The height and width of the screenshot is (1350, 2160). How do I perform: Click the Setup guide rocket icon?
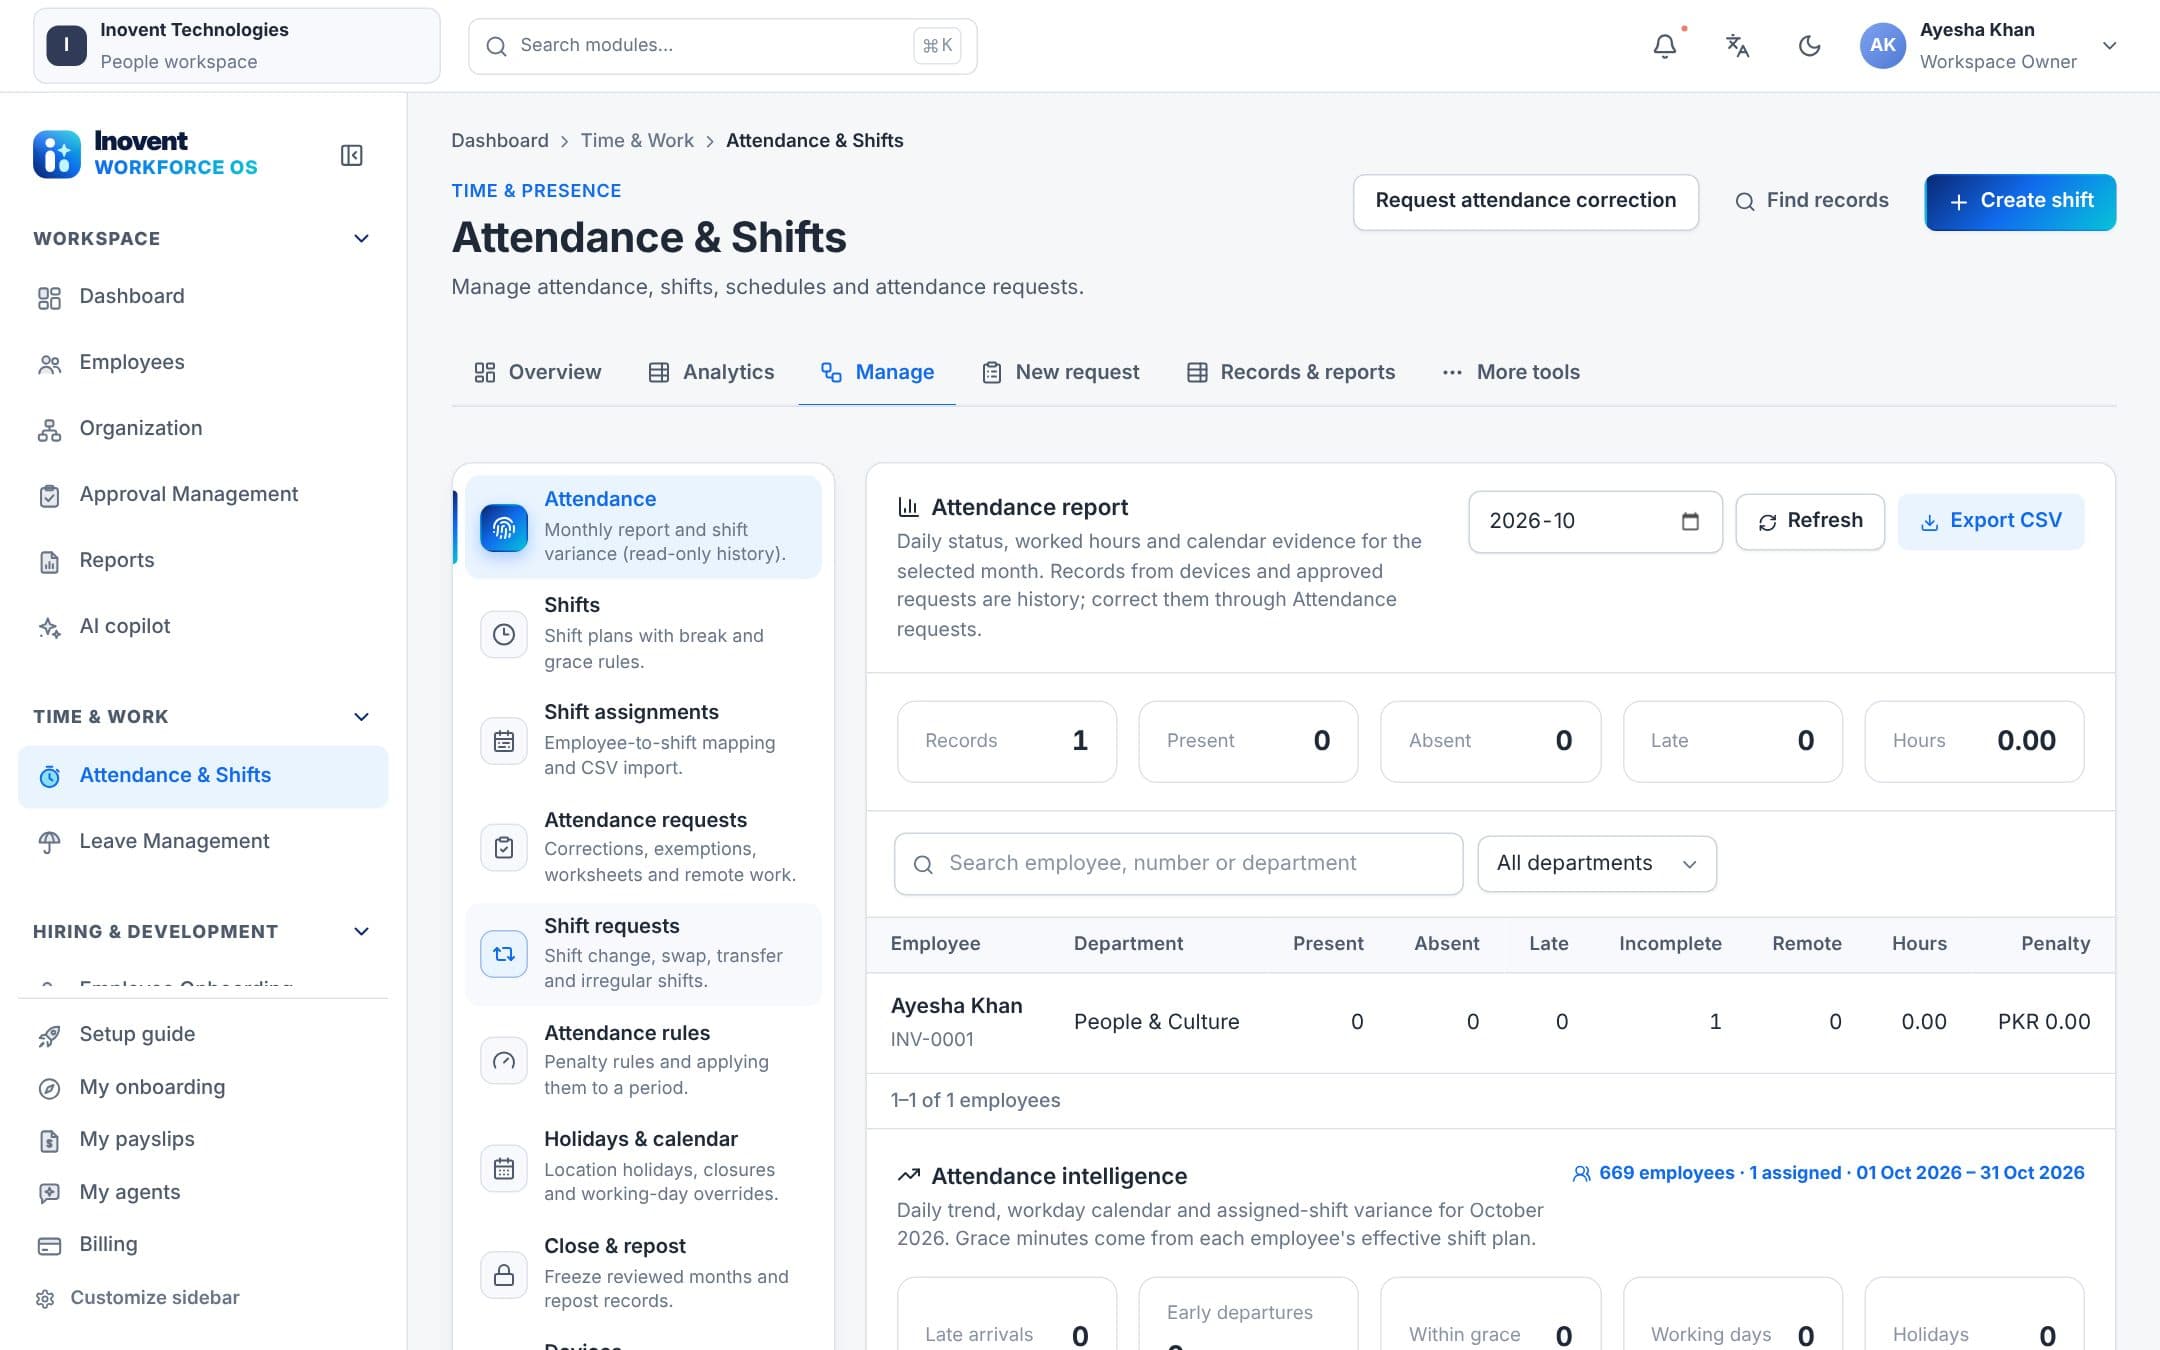(x=49, y=1035)
